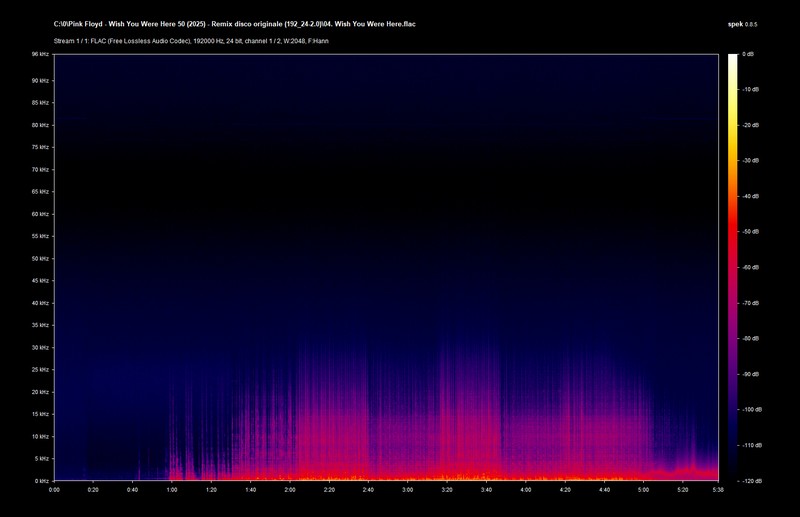
Task: Click the 4:40 time axis label
Action: pyautogui.click(x=604, y=490)
